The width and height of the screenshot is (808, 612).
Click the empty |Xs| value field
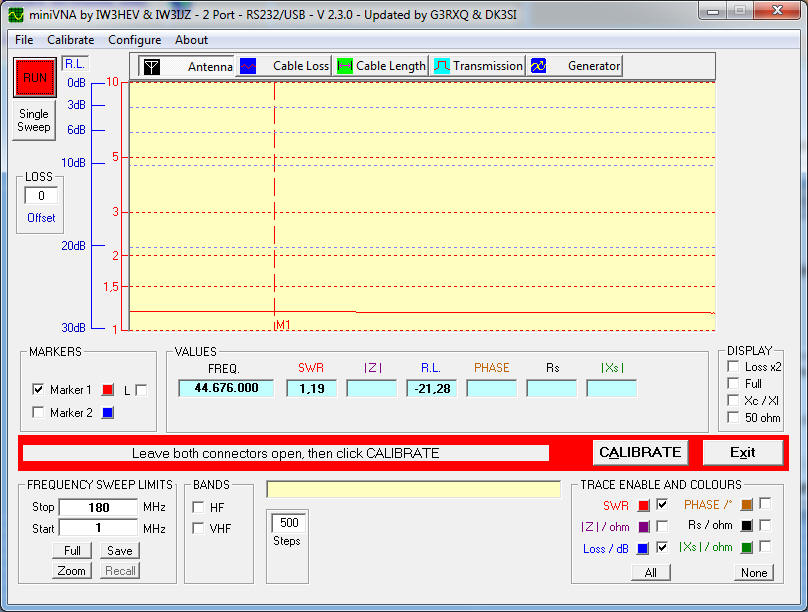coord(612,388)
